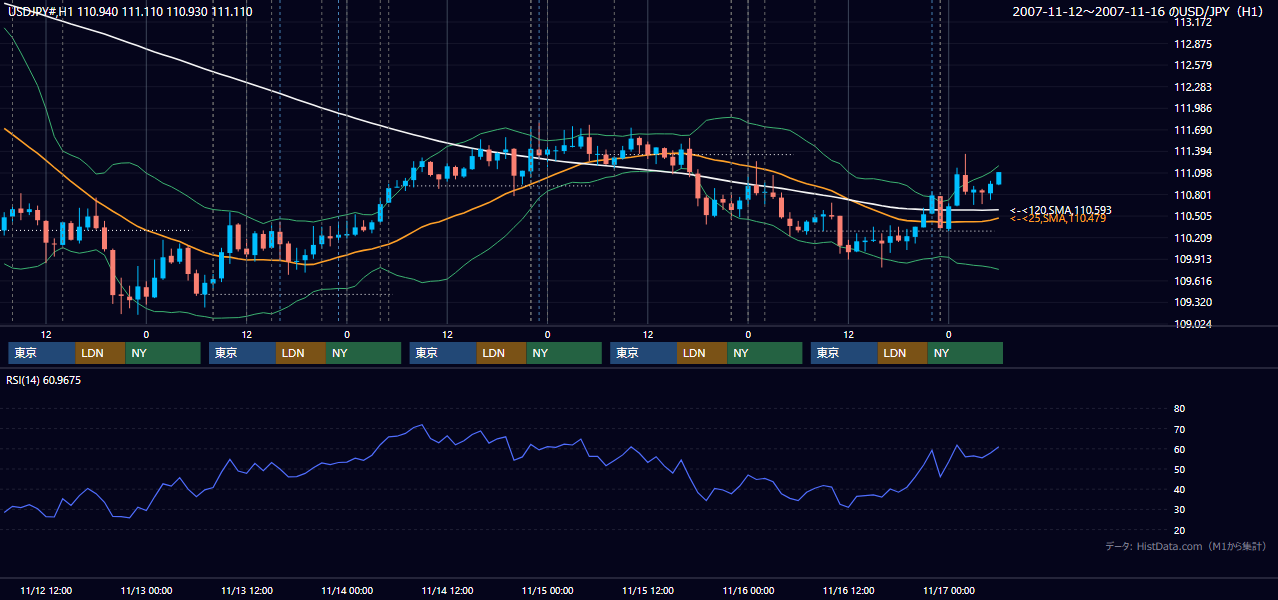The width and height of the screenshot is (1278, 600).
Task: Select the RSI scale value 20
Action: point(1179,530)
